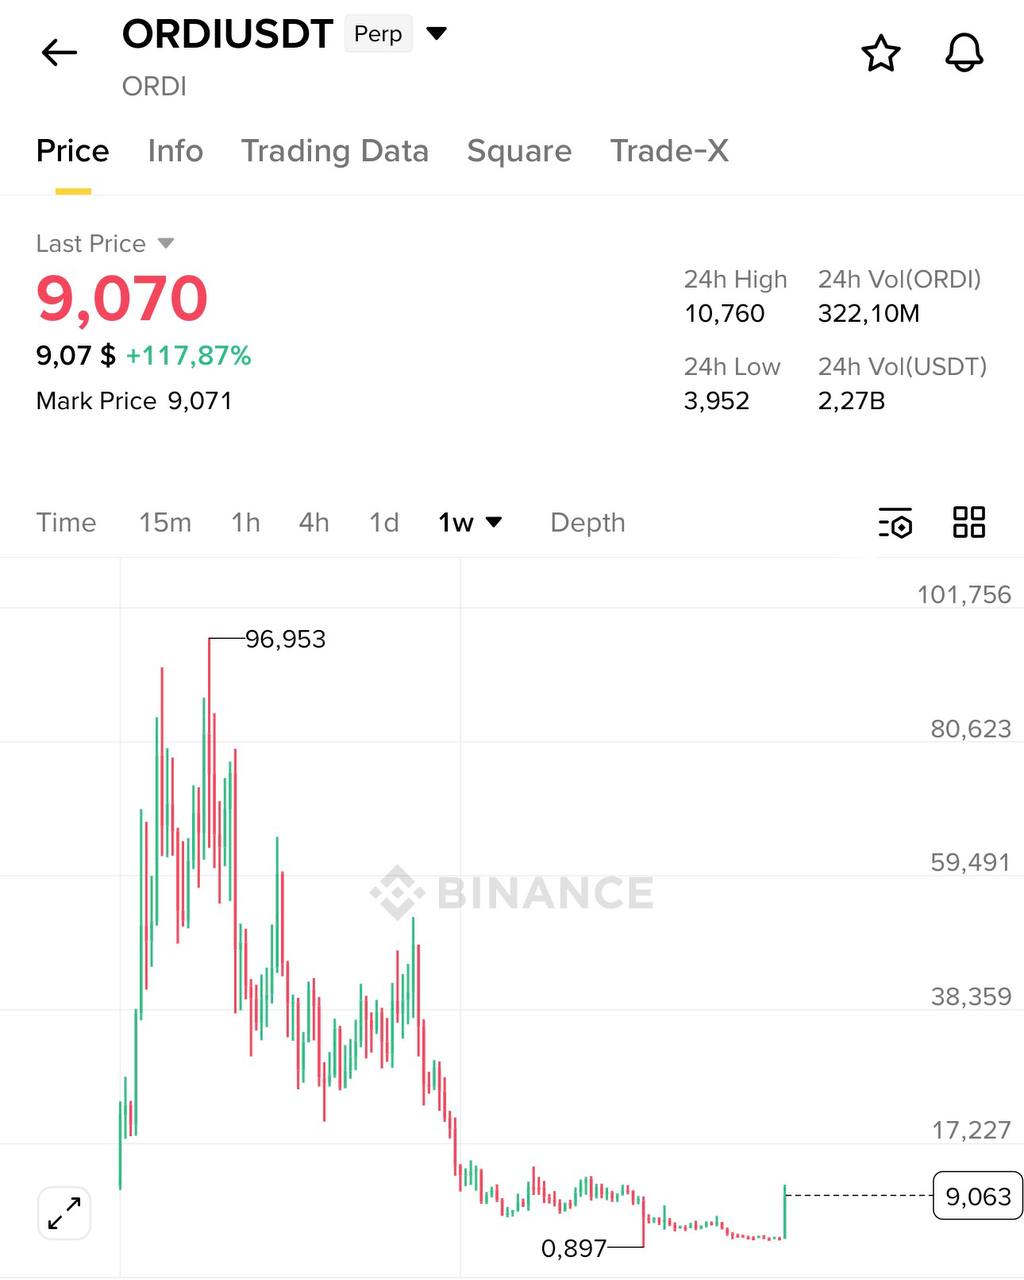Switch chart to 15m timeframe
The height and width of the screenshot is (1280, 1024).
(x=165, y=522)
